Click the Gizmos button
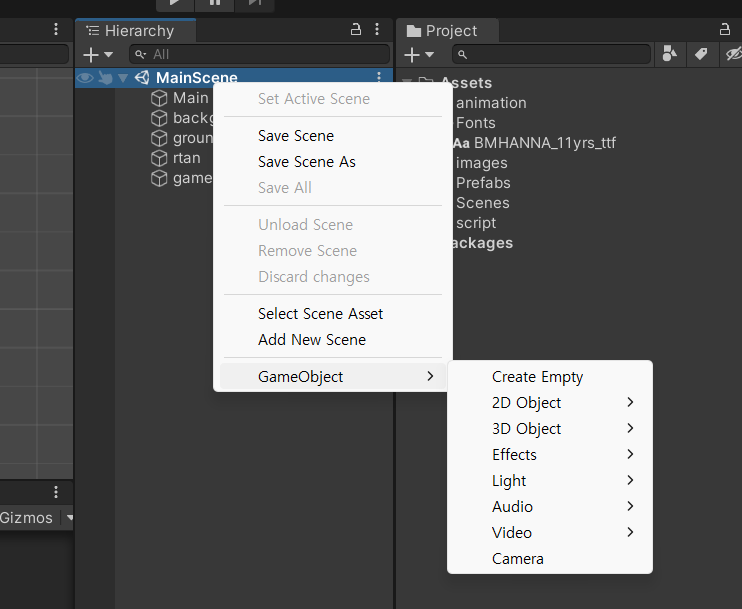Image resolution: width=742 pixels, height=609 pixels. pyautogui.click(x=26, y=518)
